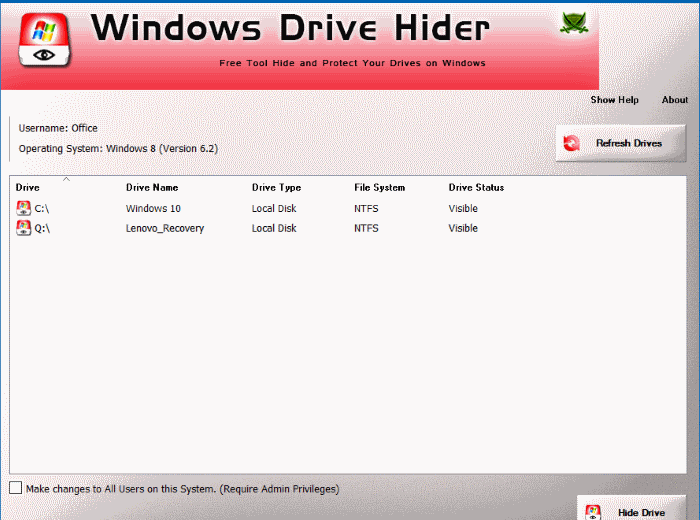Viewport: 700px width, 520px height.
Task: Select the Lenovo_Recovery drive row
Action: point(165,228)
